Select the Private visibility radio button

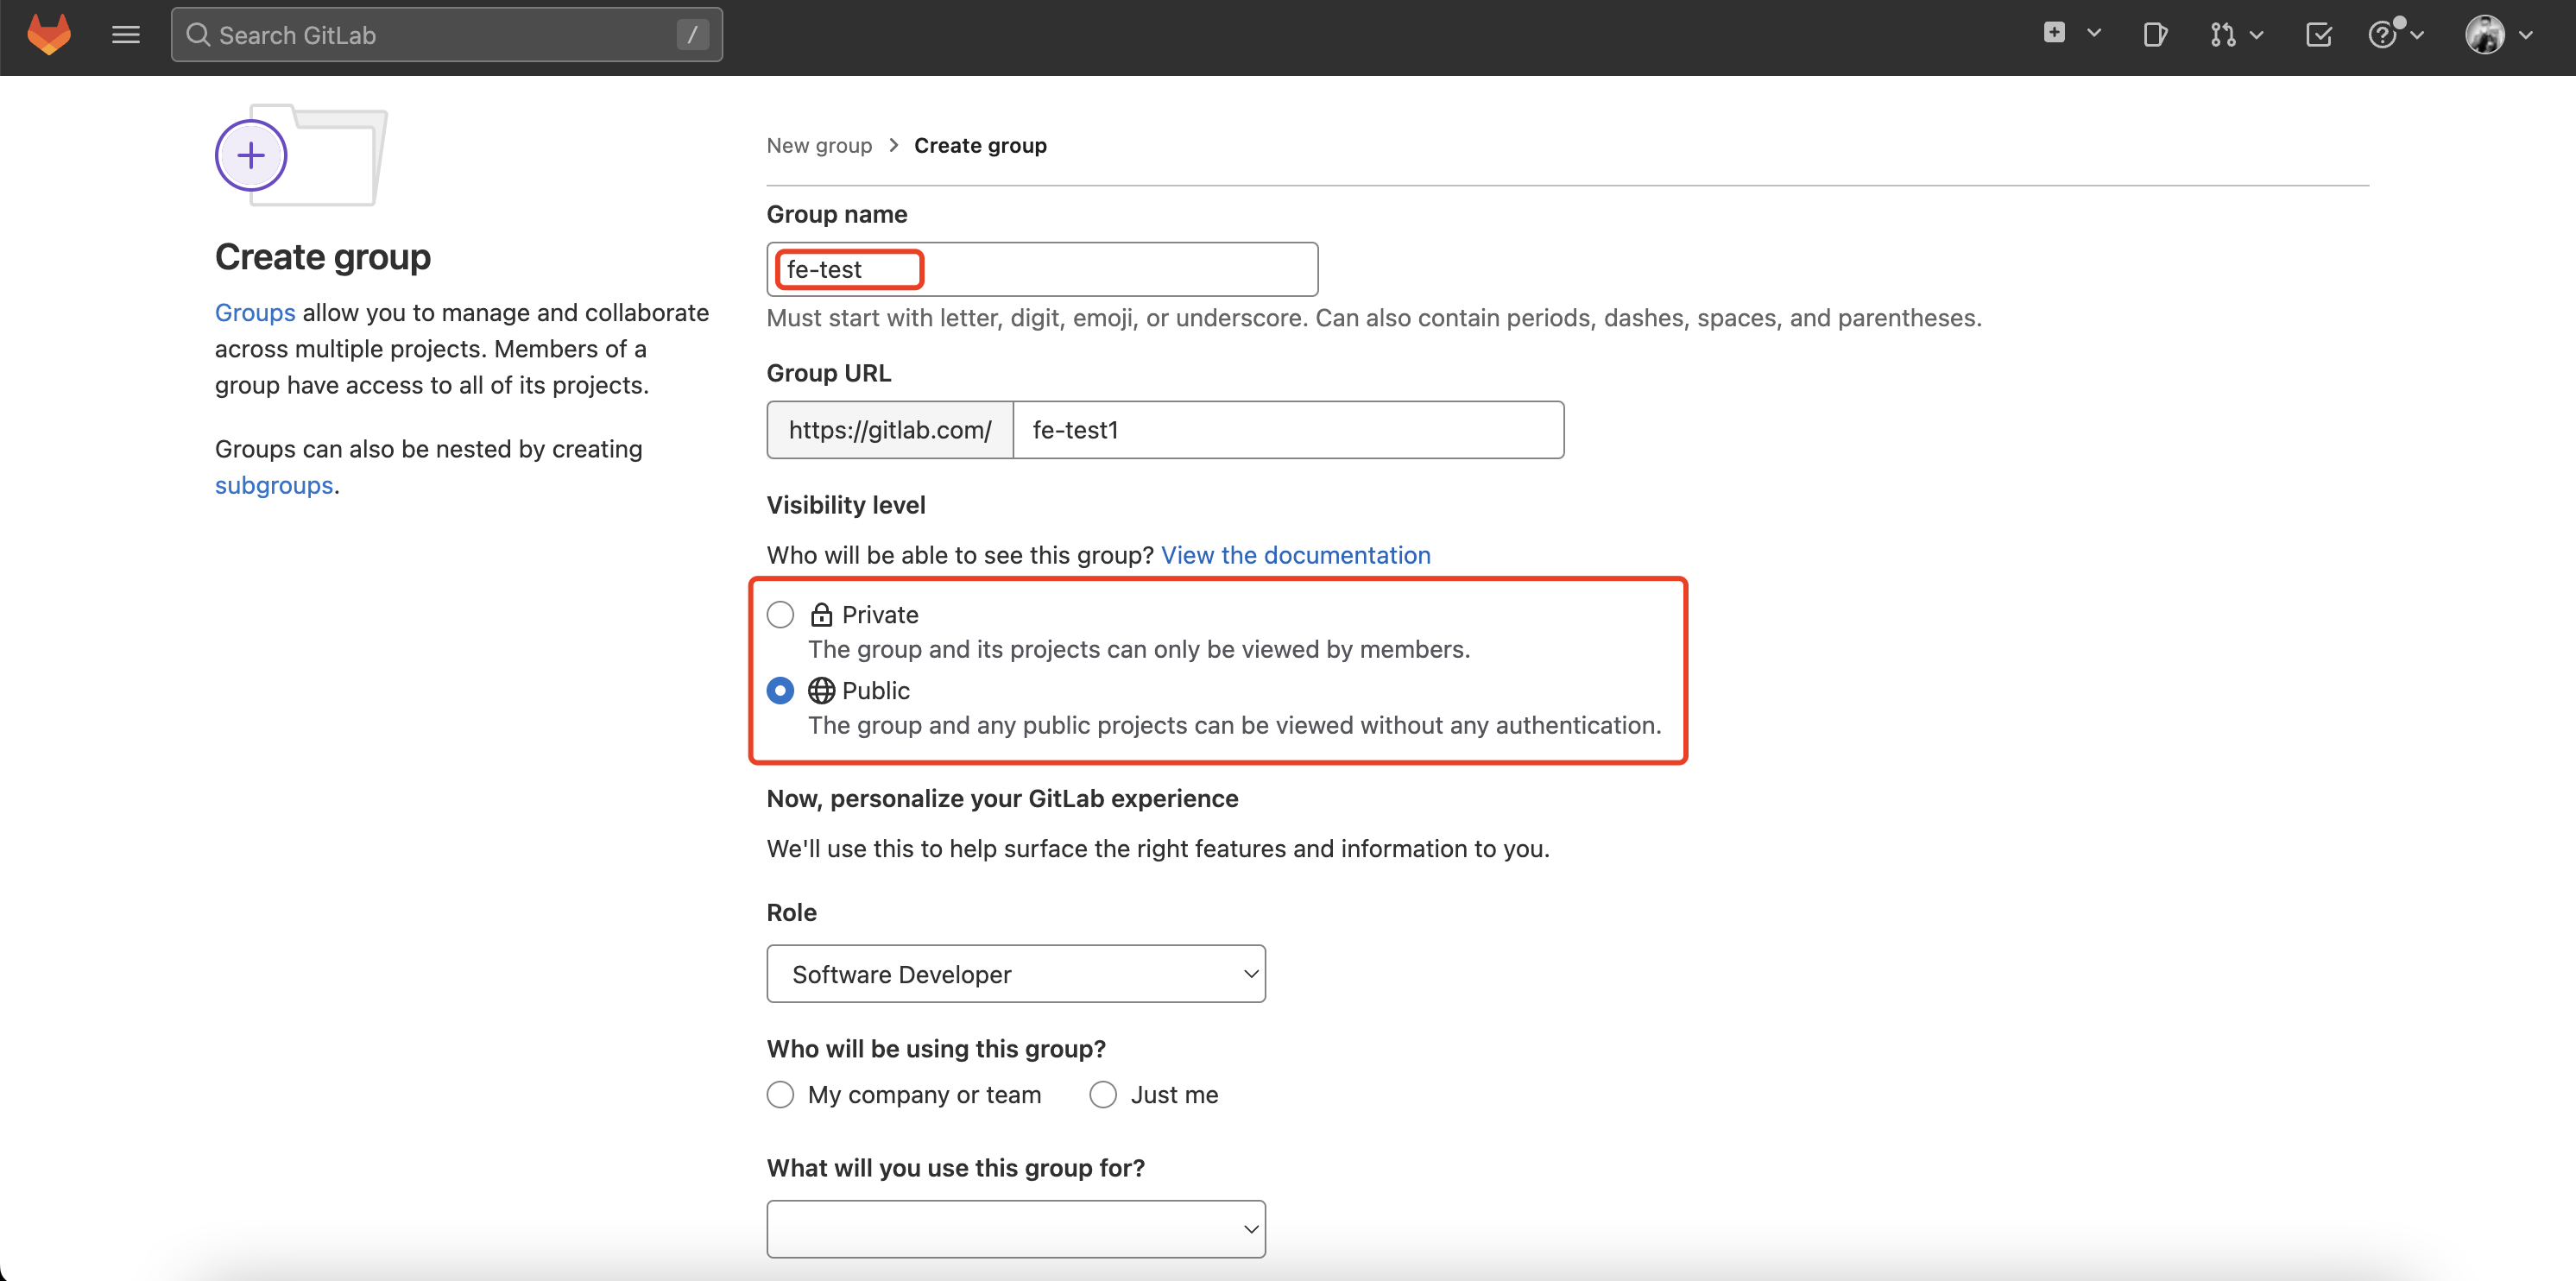click(780, 614)
